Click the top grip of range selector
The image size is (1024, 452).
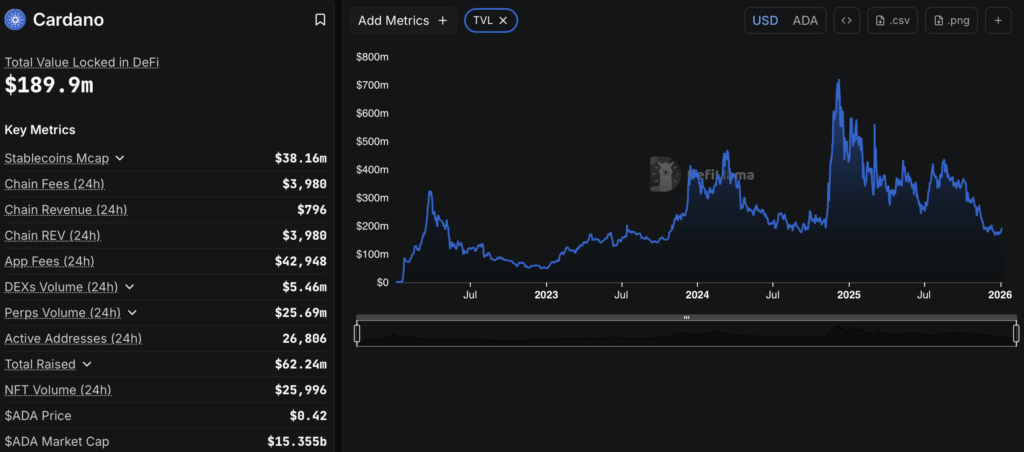coord(686,317)
